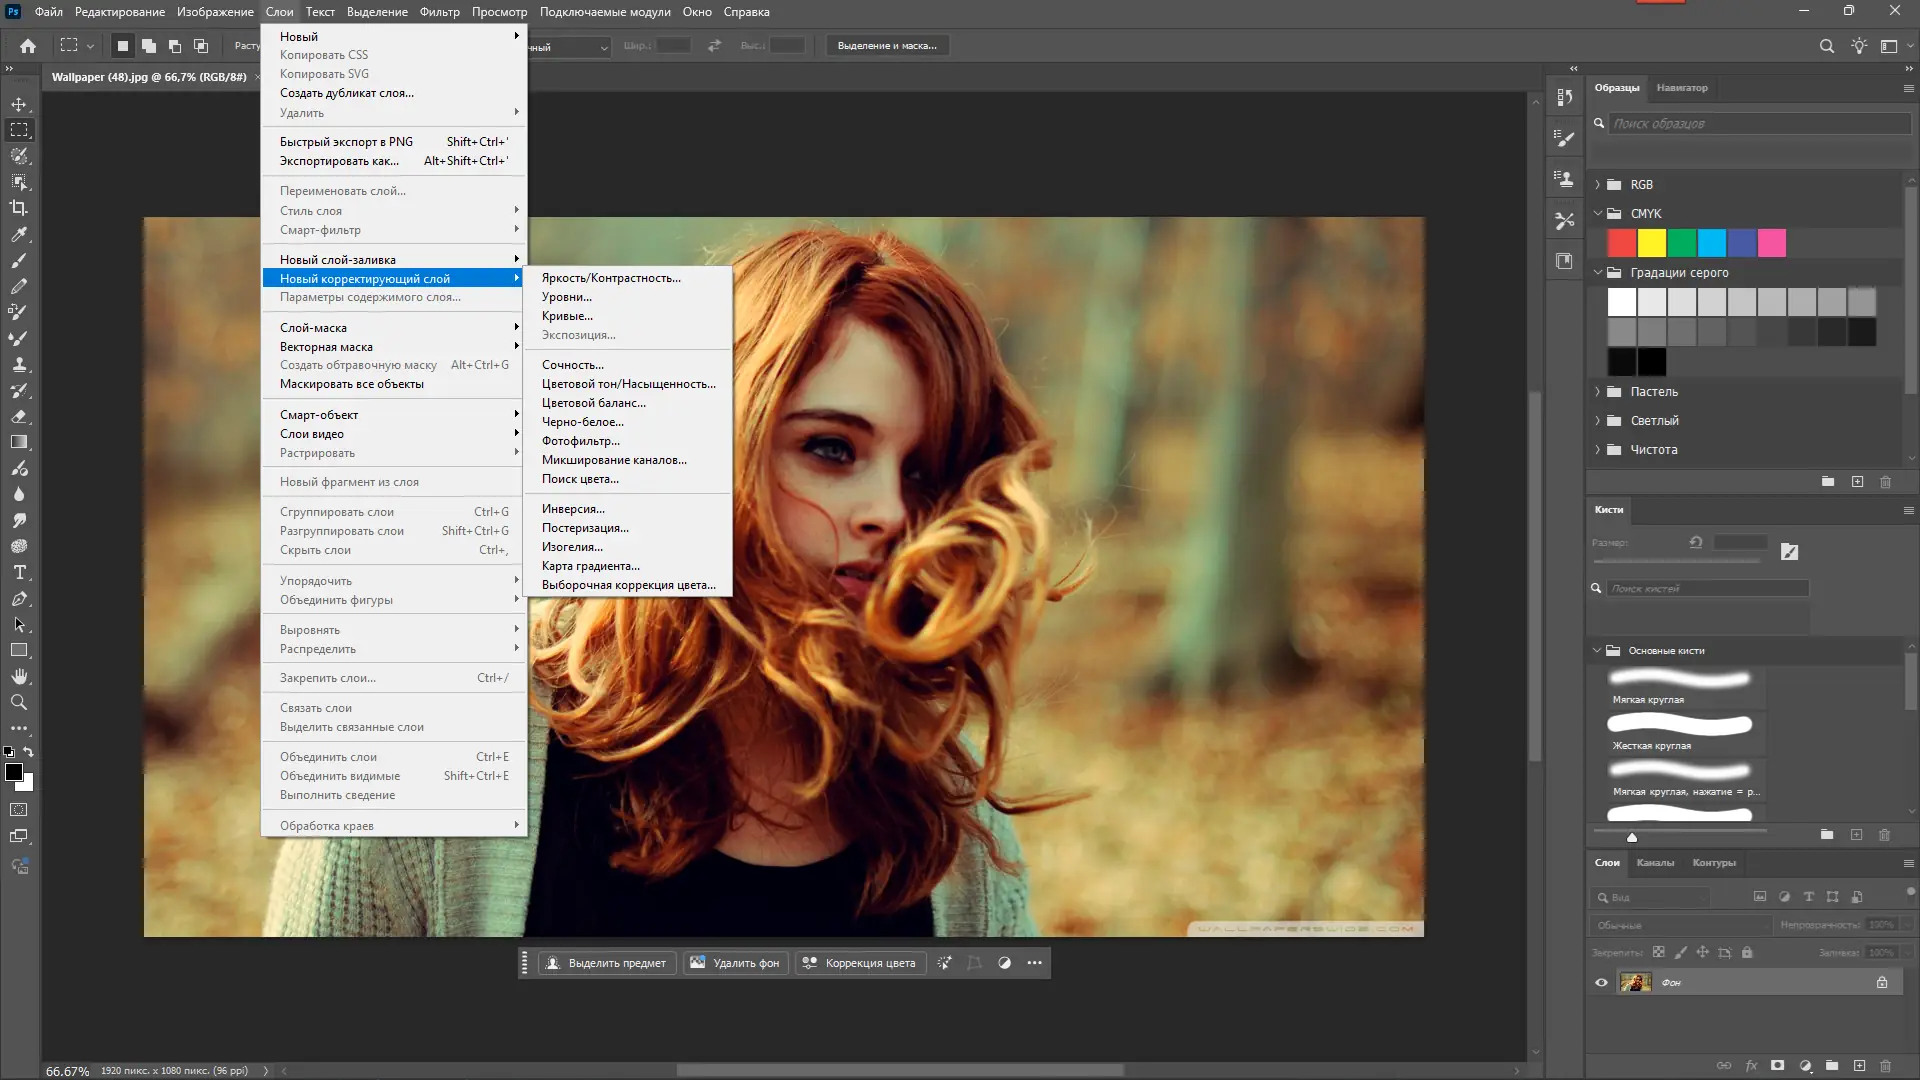1920x1080 pixels.
Task: Select the Horizontal Type tool
Action: [x=19, y=573]
